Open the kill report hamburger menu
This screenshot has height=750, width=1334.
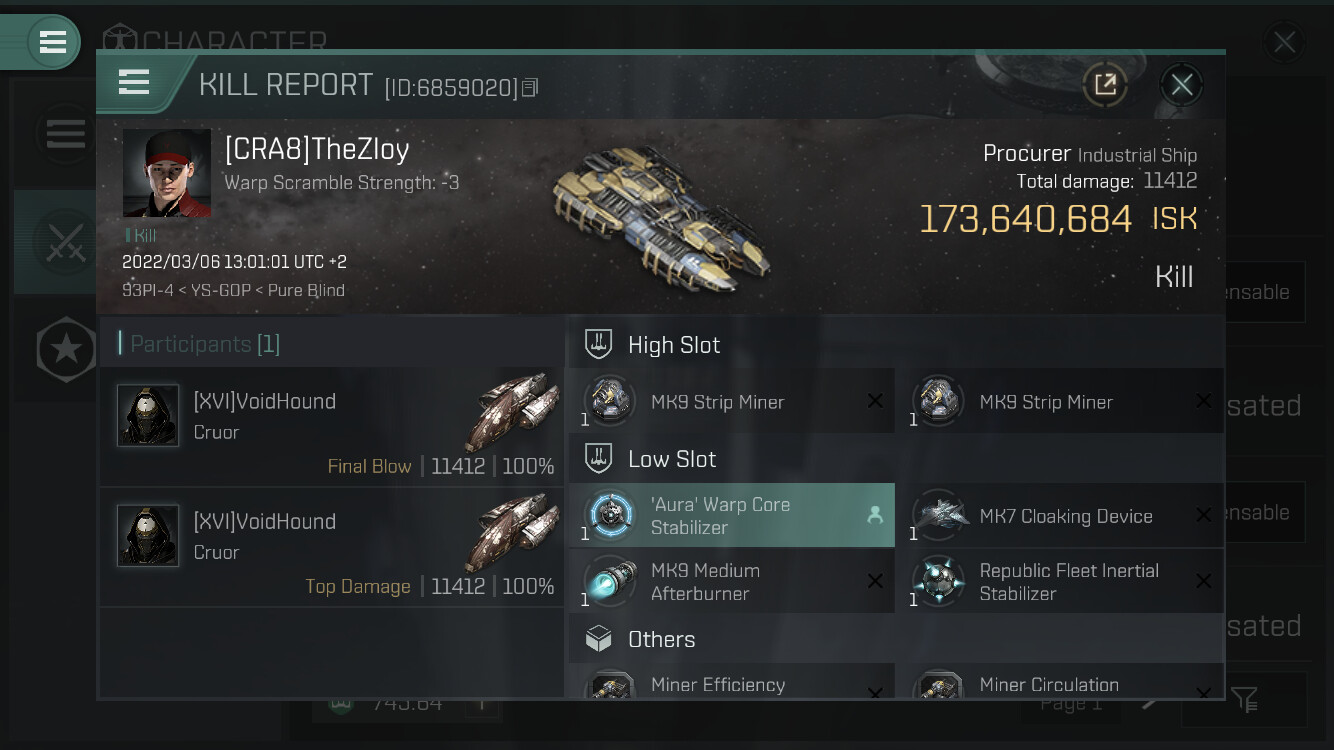[x=134, y=83]
